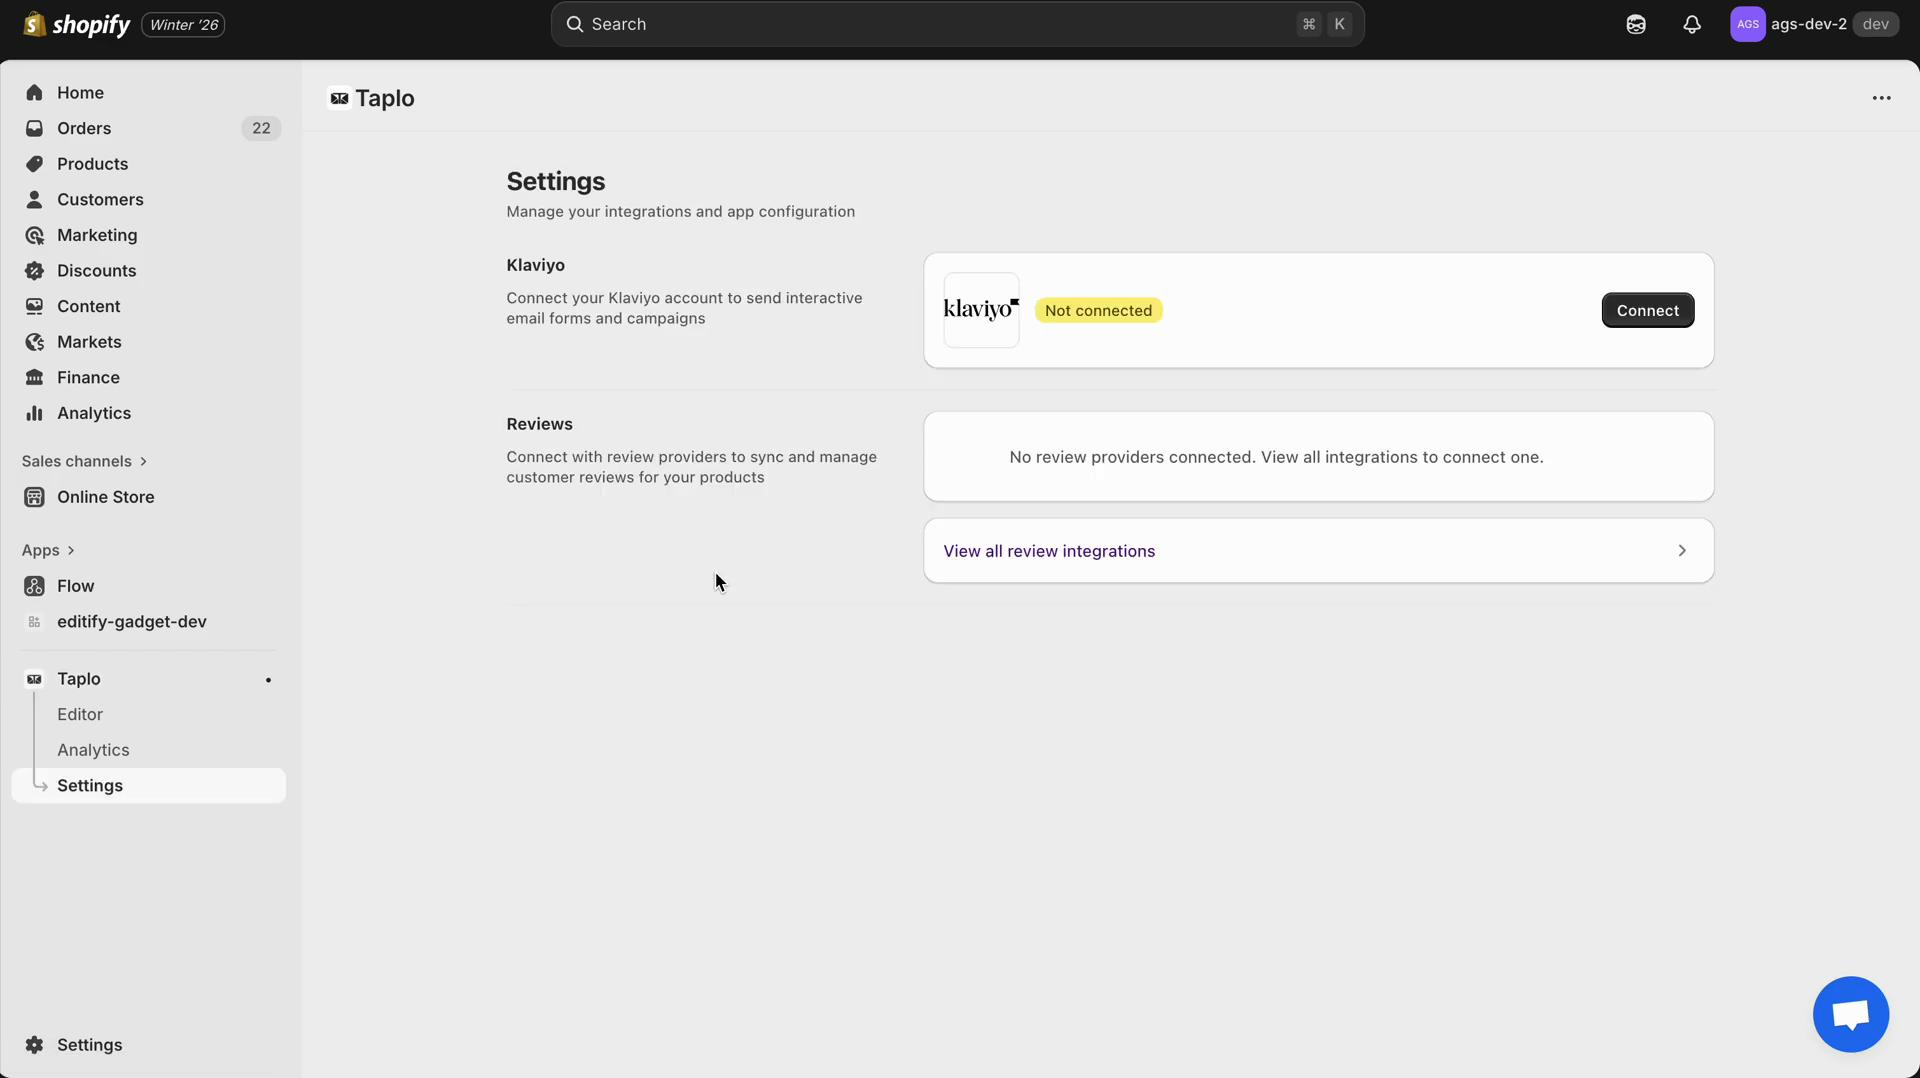Expand the Sales channels section
This screenshot has height=1078, width=1920.
point(84,461)
